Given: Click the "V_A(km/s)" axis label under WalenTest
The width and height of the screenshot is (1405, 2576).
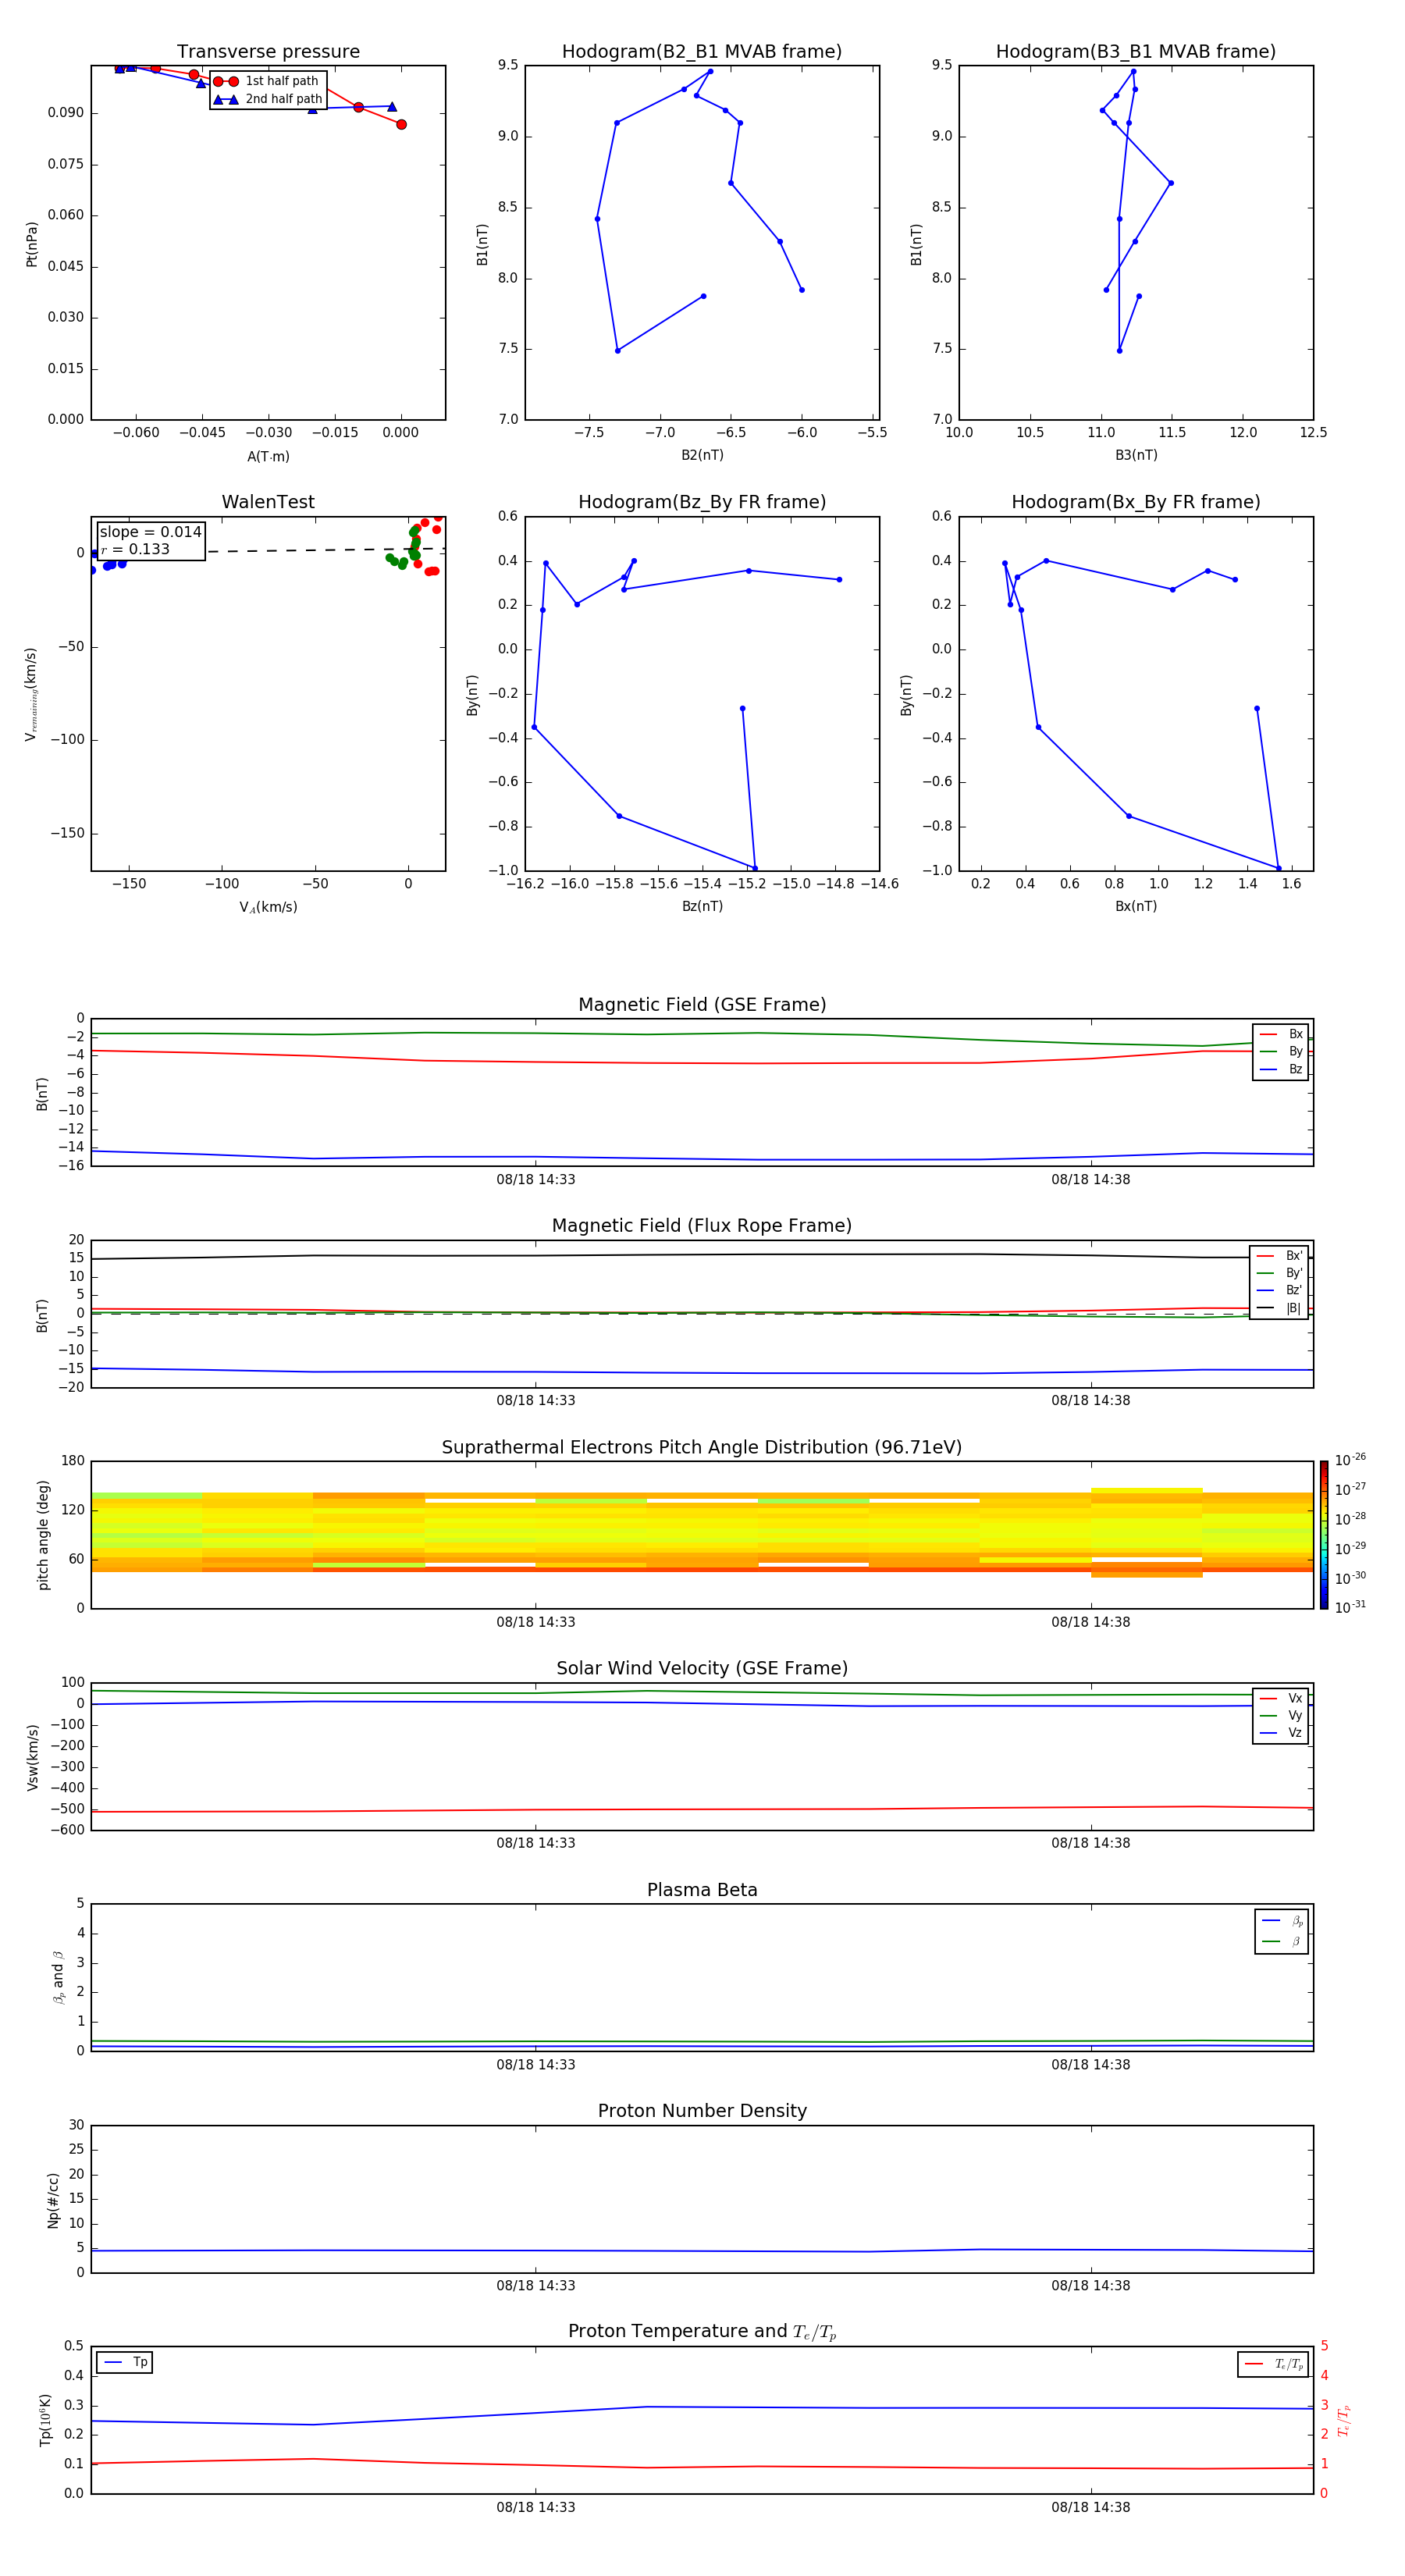Looking at the screenshot, I should [268, 907].
